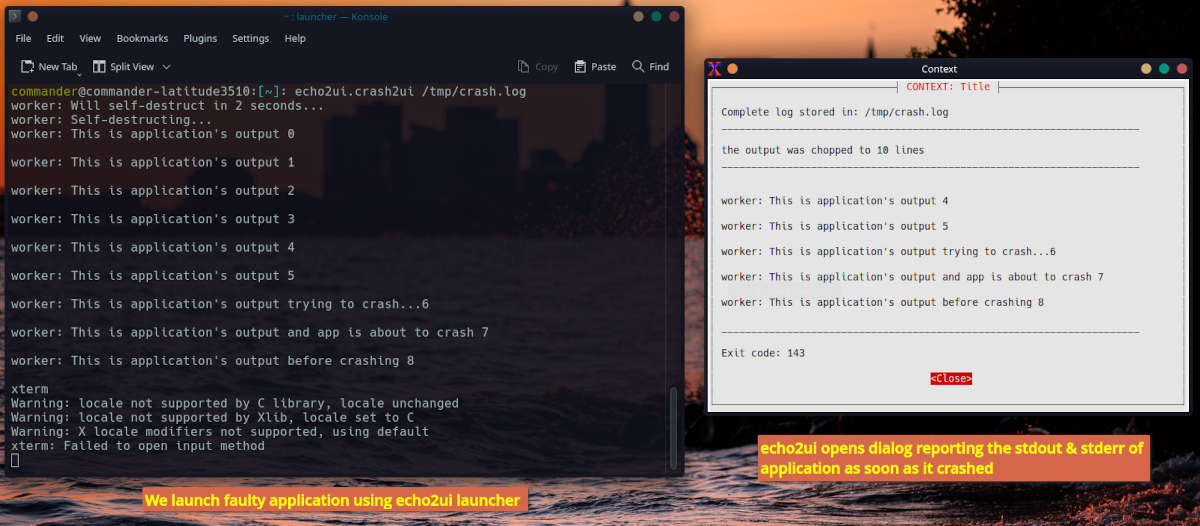
Task: Click the terminal cursor at the prompt
Action: click(x=15, y=460)
